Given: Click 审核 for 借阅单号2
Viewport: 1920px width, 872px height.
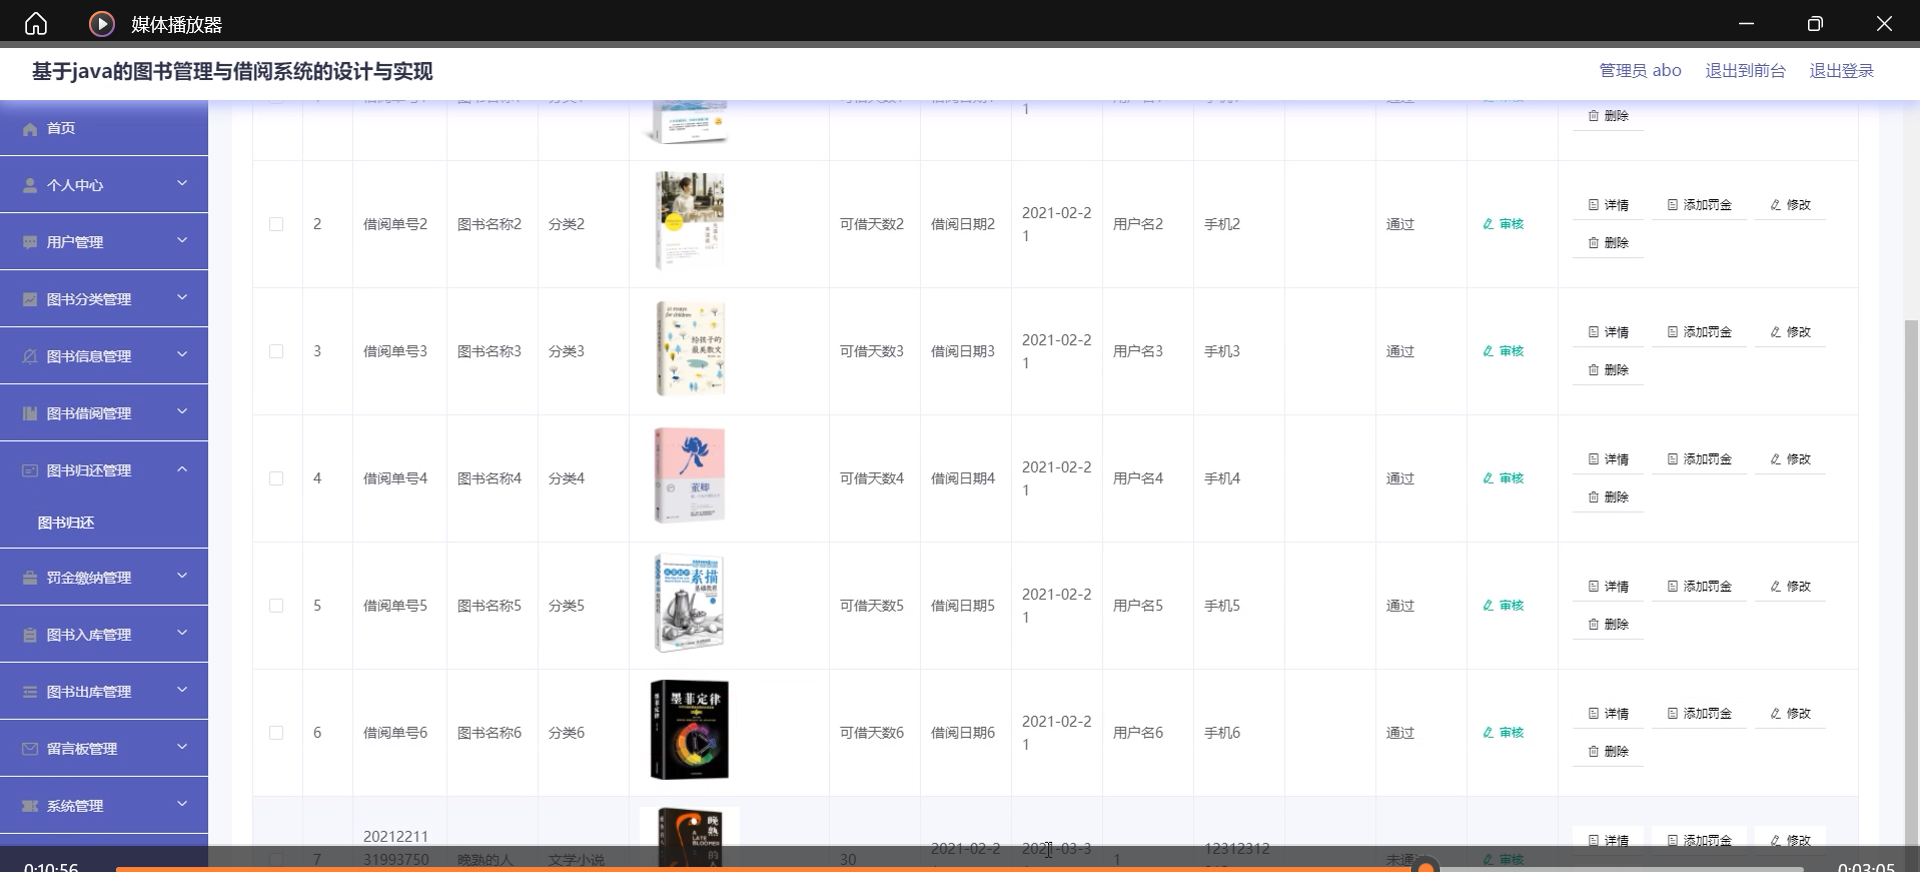Looking at the screenshot, I should (1503, 224).
